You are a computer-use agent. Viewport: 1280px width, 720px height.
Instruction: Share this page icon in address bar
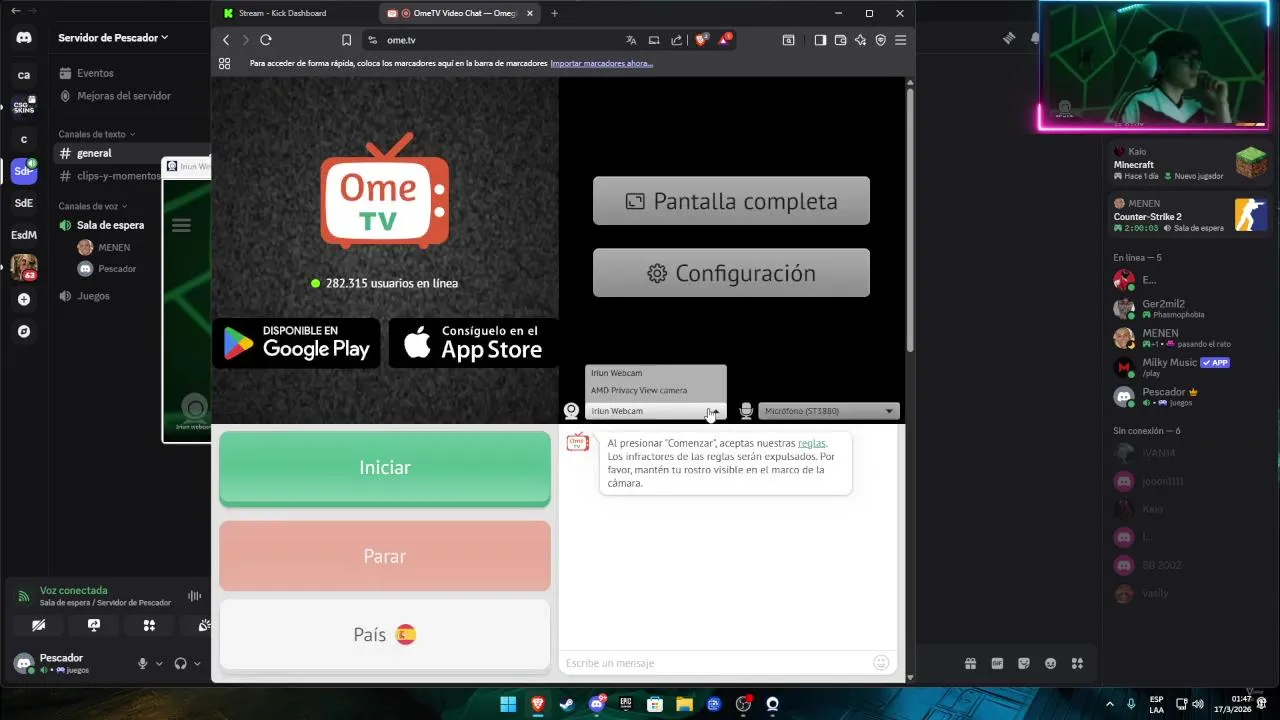(x=677, y=40)
